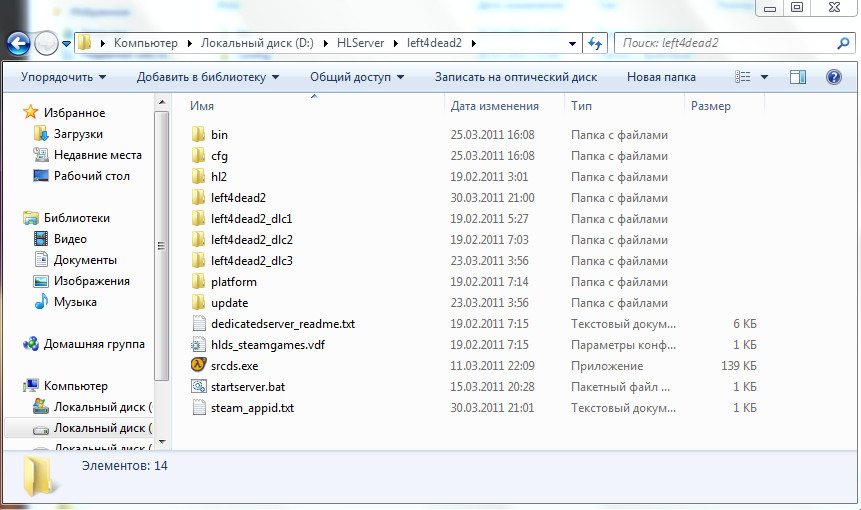Open the Упорядочить menu
Viewport: 861px width, 510px height.
[63, 77]
